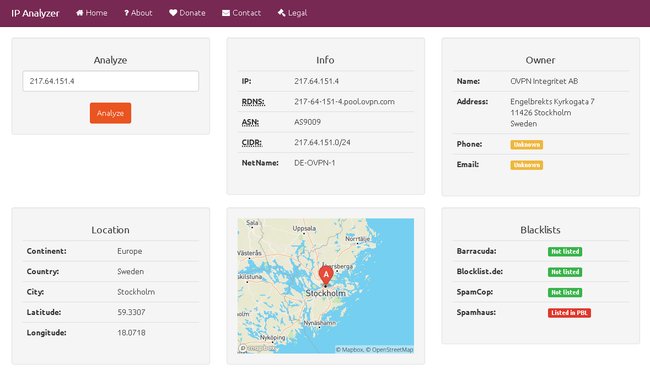Viewport: 650px width, 369px height.
Task: Click the Donate heart icon
Action: 173,13
